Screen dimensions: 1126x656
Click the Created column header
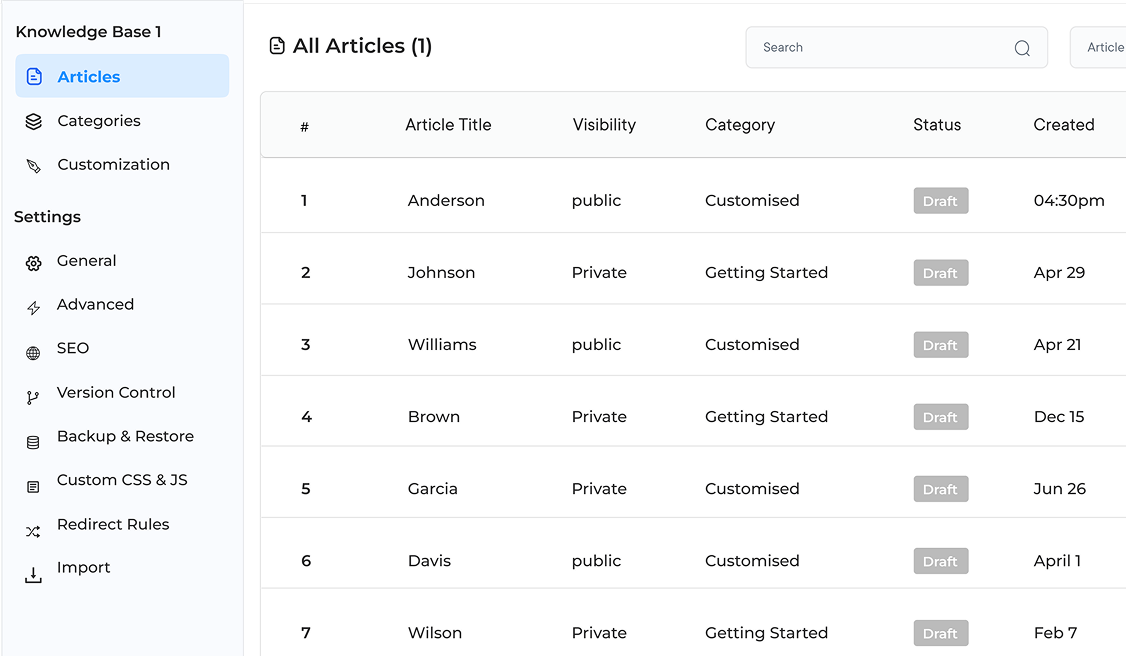1064,125
